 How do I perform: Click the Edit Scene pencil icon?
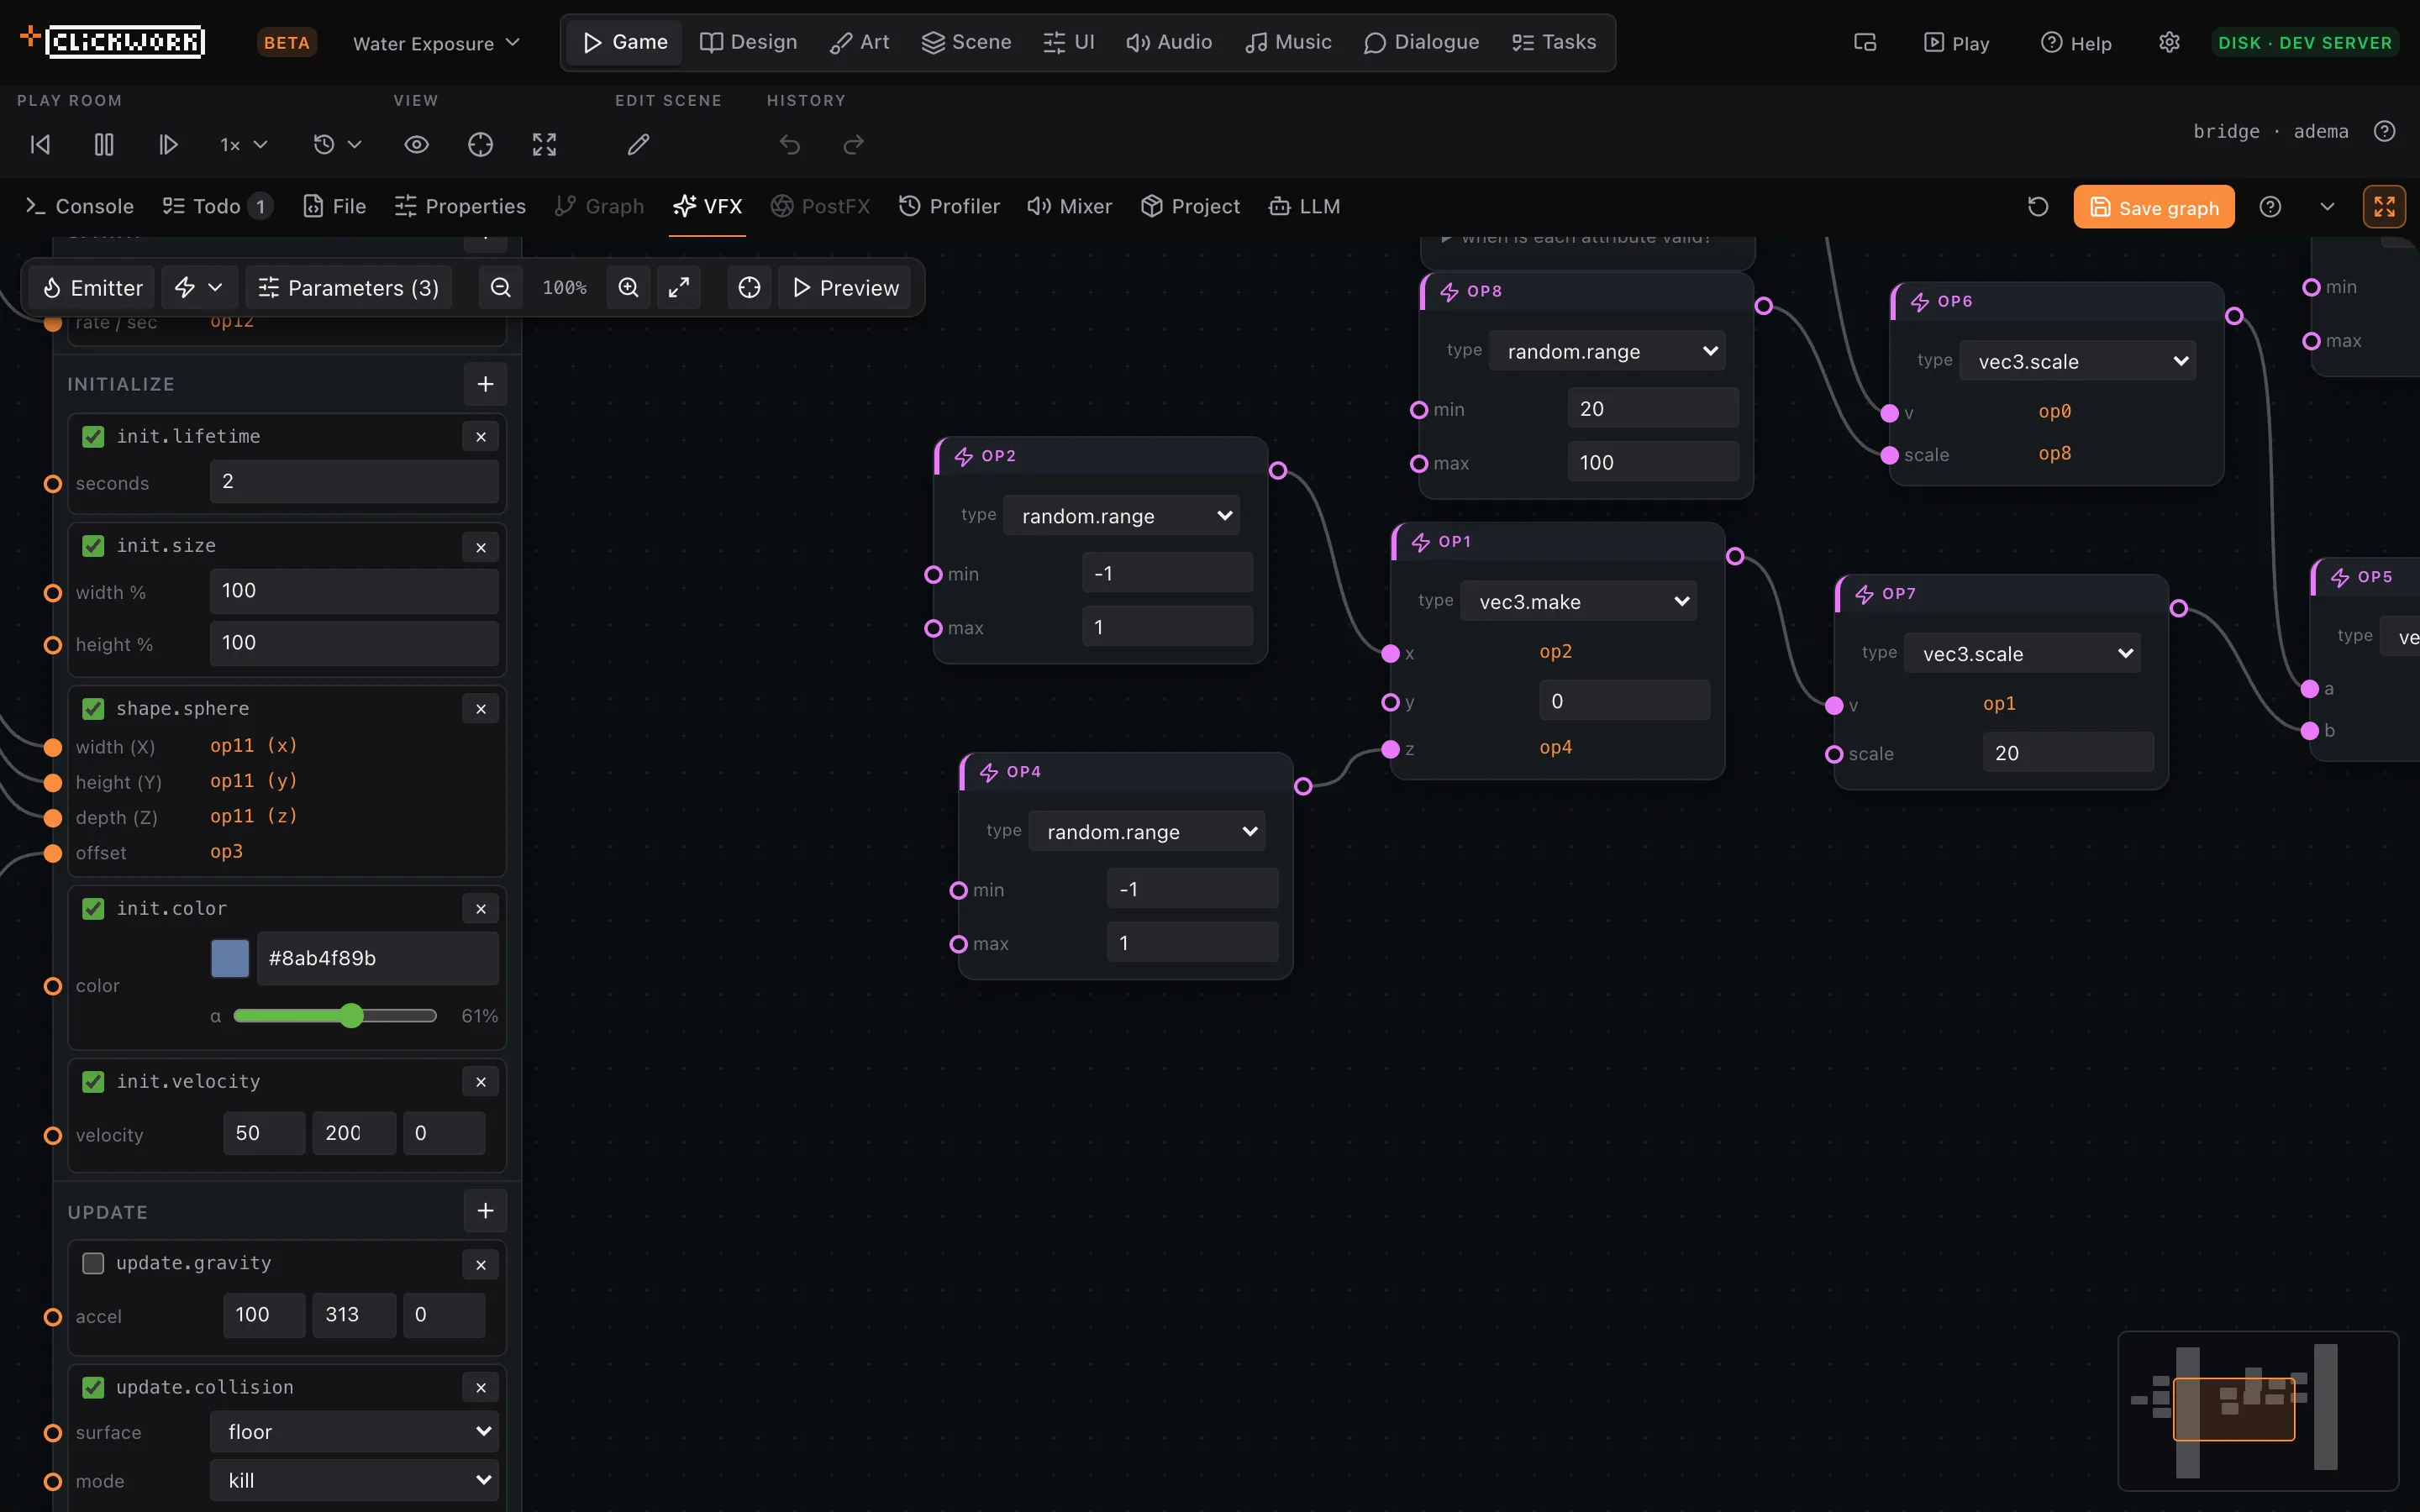pyautogui.click(x=638, y=145)
